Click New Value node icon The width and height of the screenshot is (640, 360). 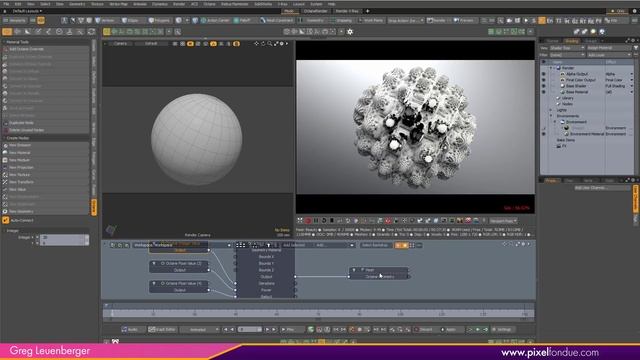(x=5, y=189)
